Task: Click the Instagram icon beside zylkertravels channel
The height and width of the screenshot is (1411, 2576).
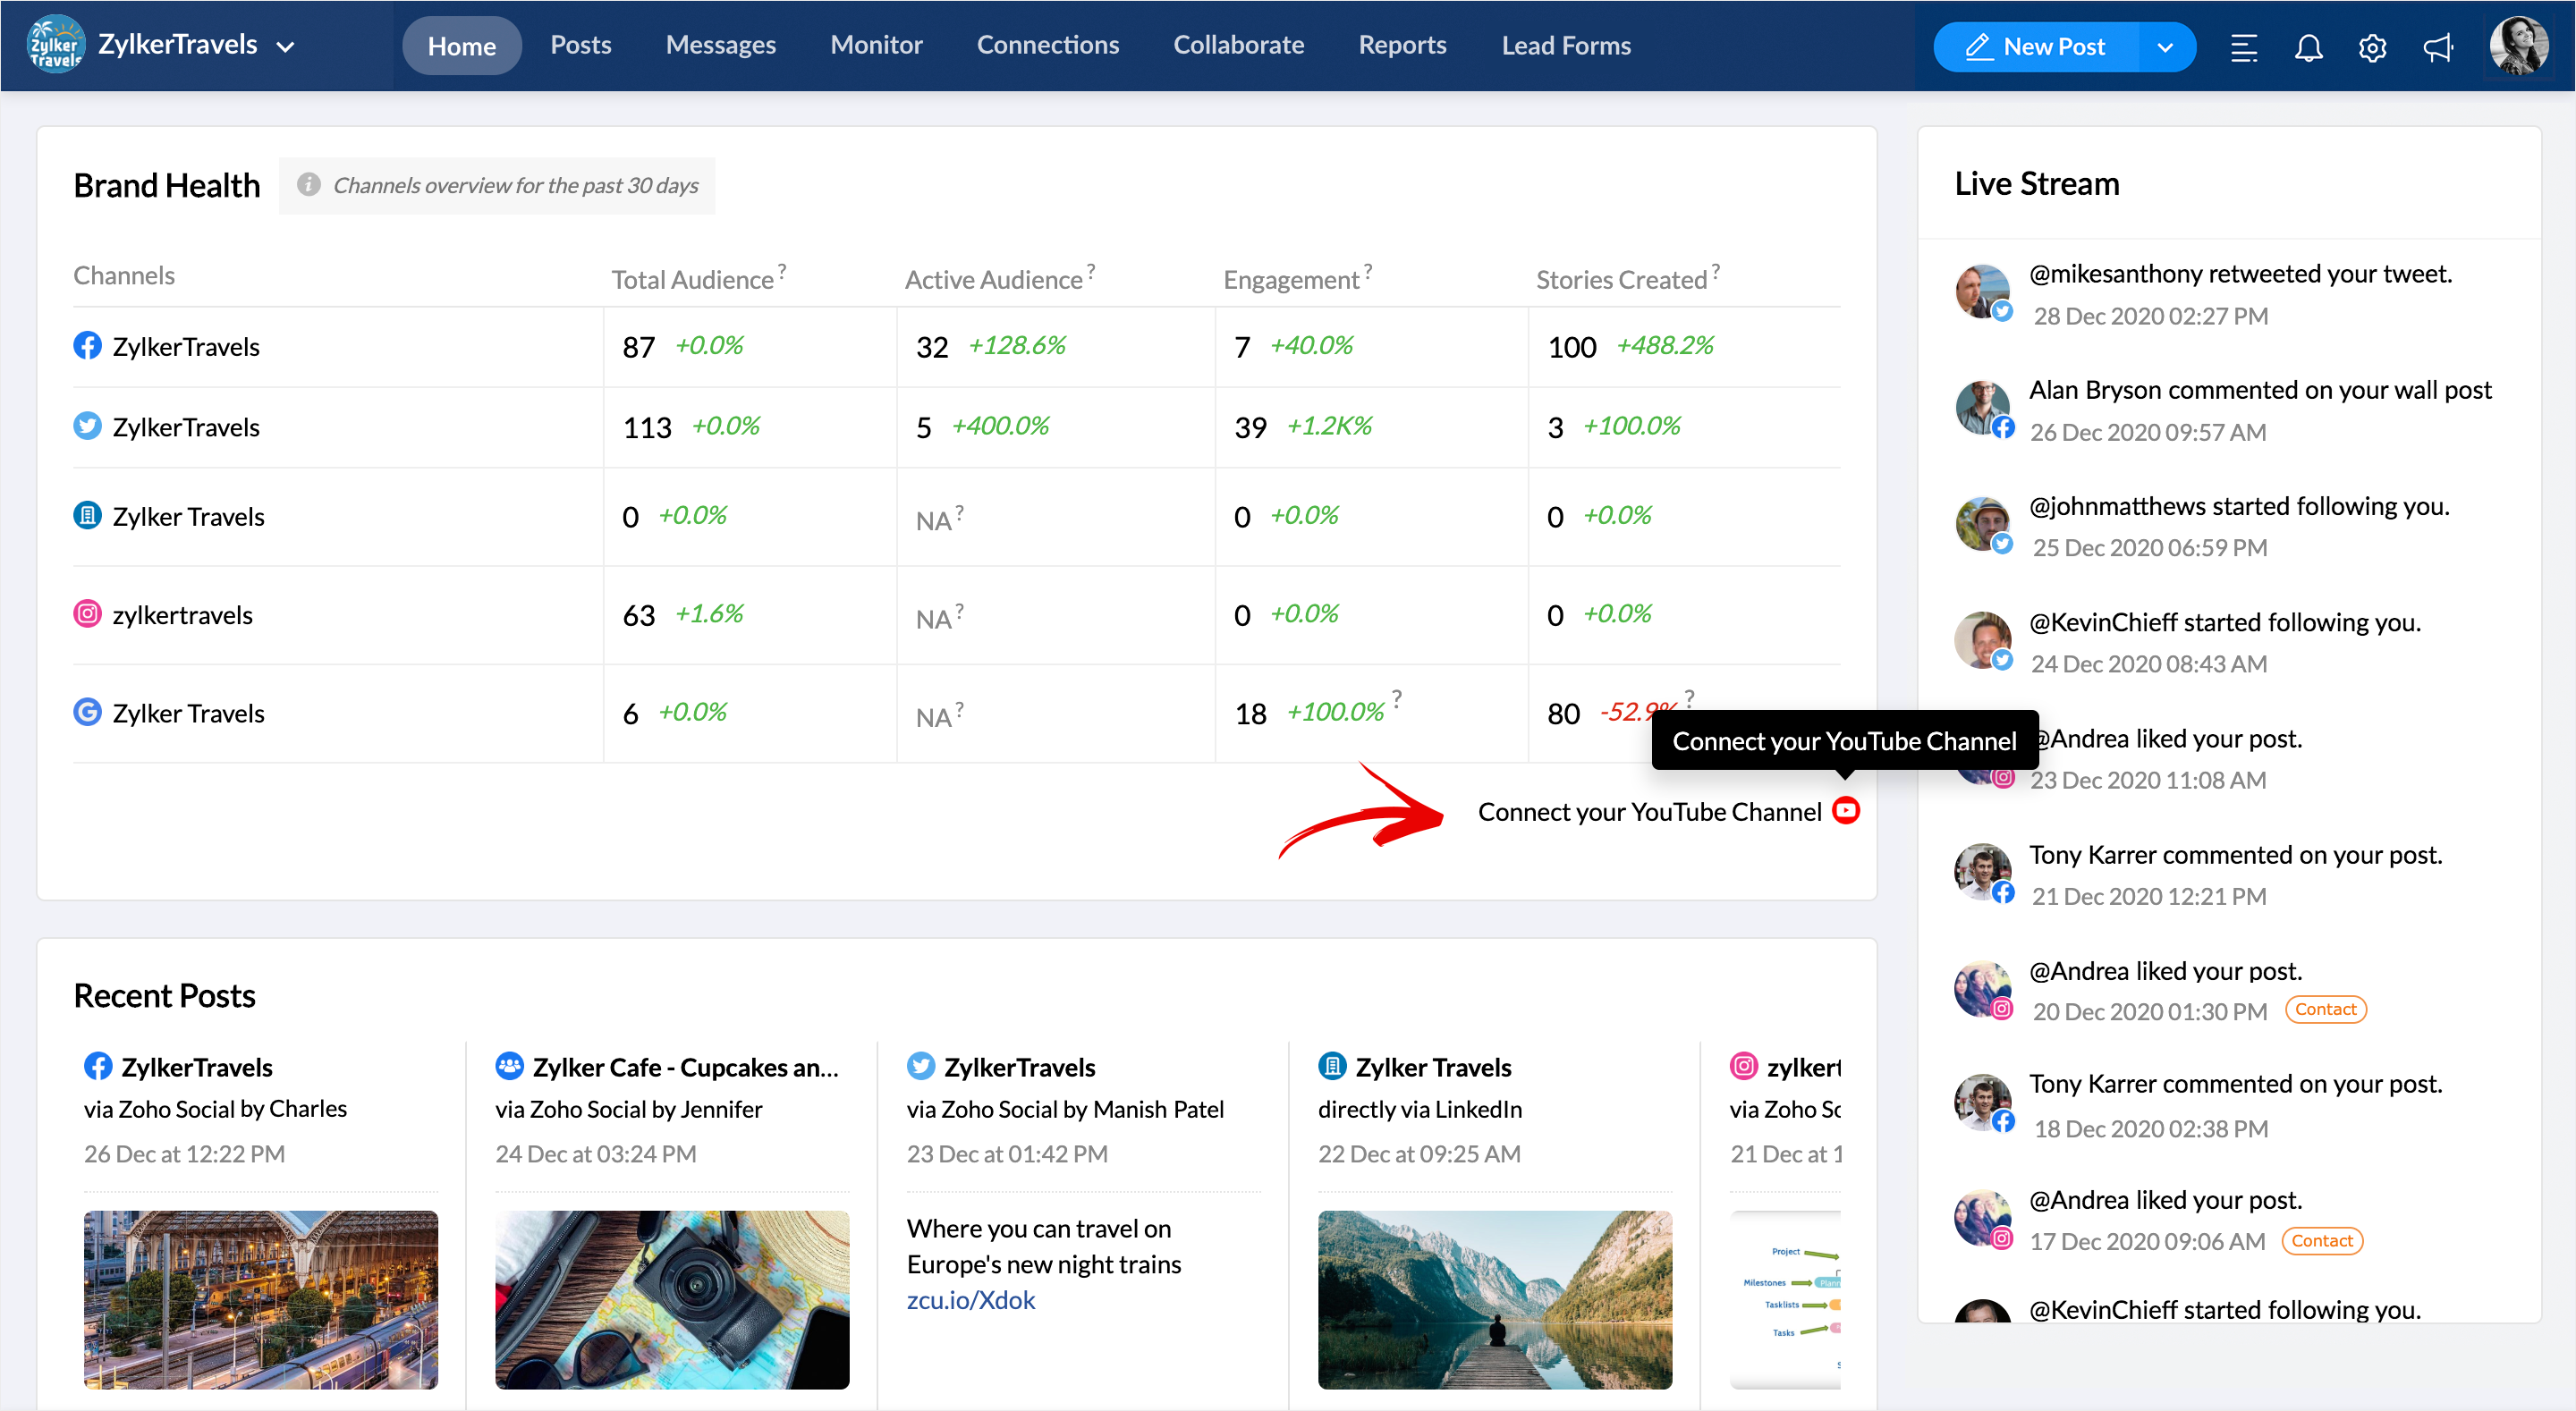Action: 87,614
